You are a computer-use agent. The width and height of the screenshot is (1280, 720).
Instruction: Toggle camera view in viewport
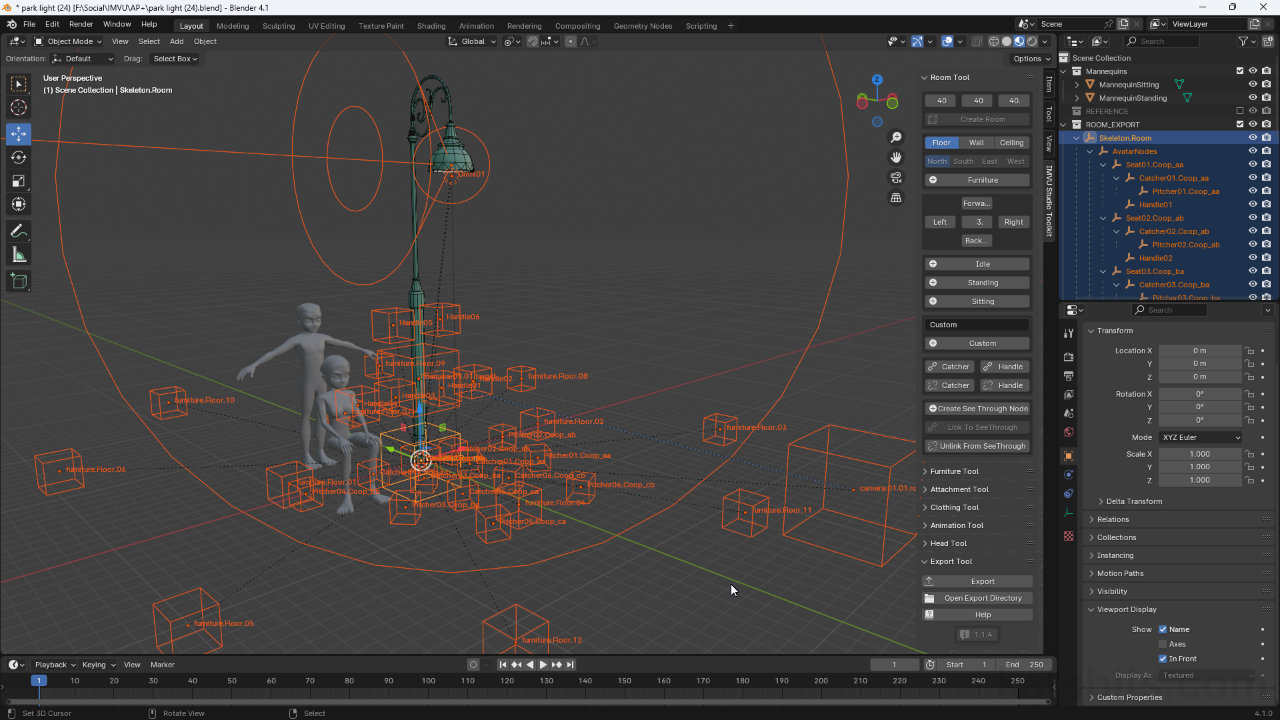tap(896, 177)
